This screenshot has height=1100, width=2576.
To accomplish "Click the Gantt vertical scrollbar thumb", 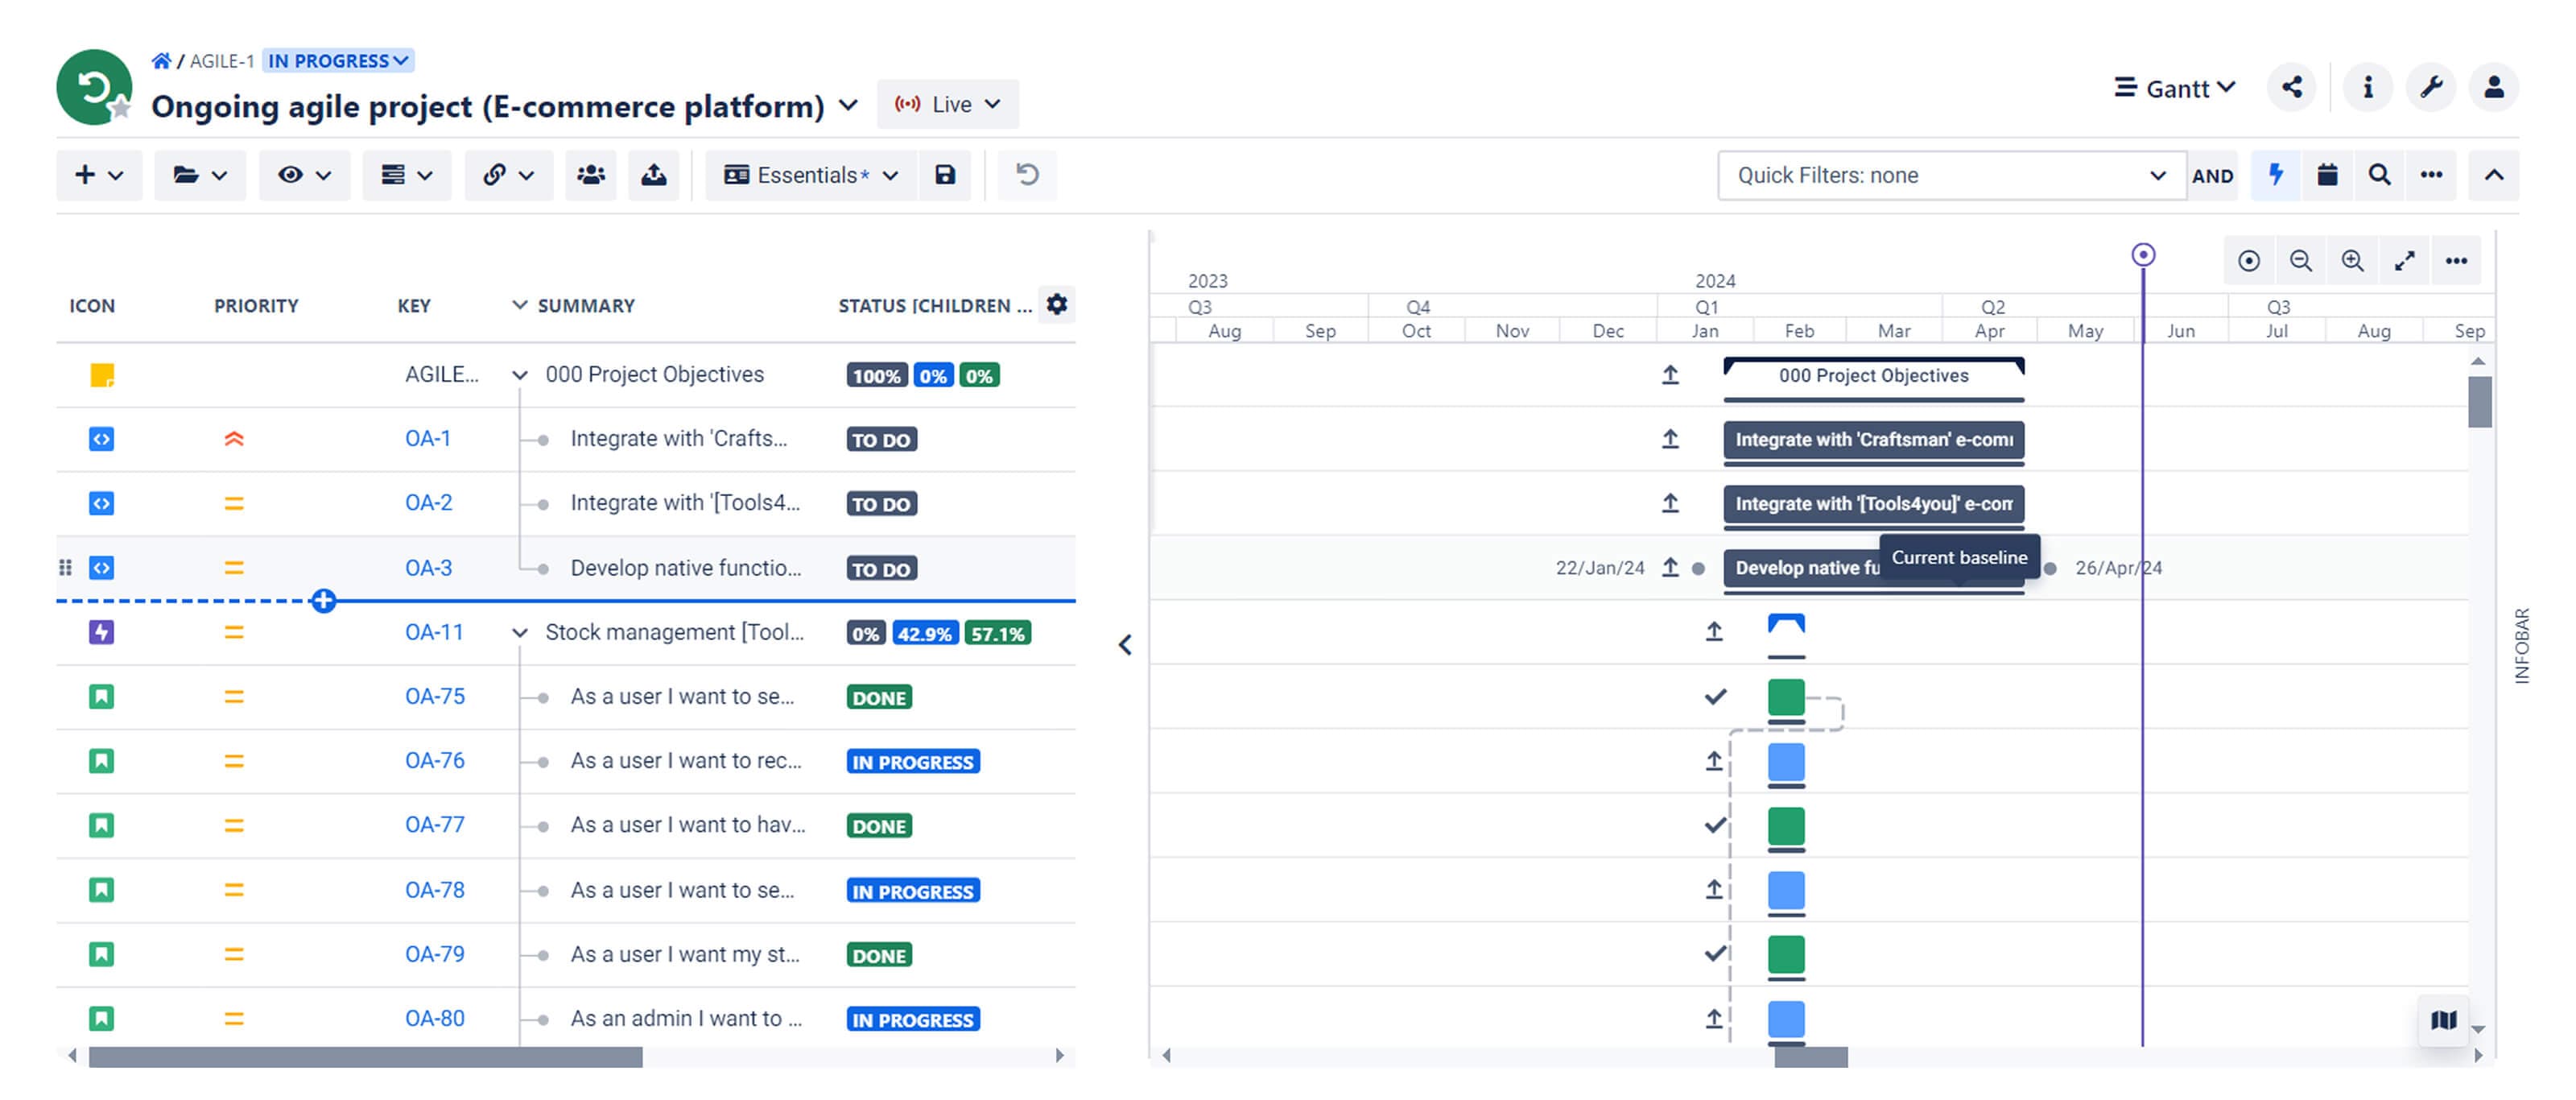I will click(x=2479, y=402).
